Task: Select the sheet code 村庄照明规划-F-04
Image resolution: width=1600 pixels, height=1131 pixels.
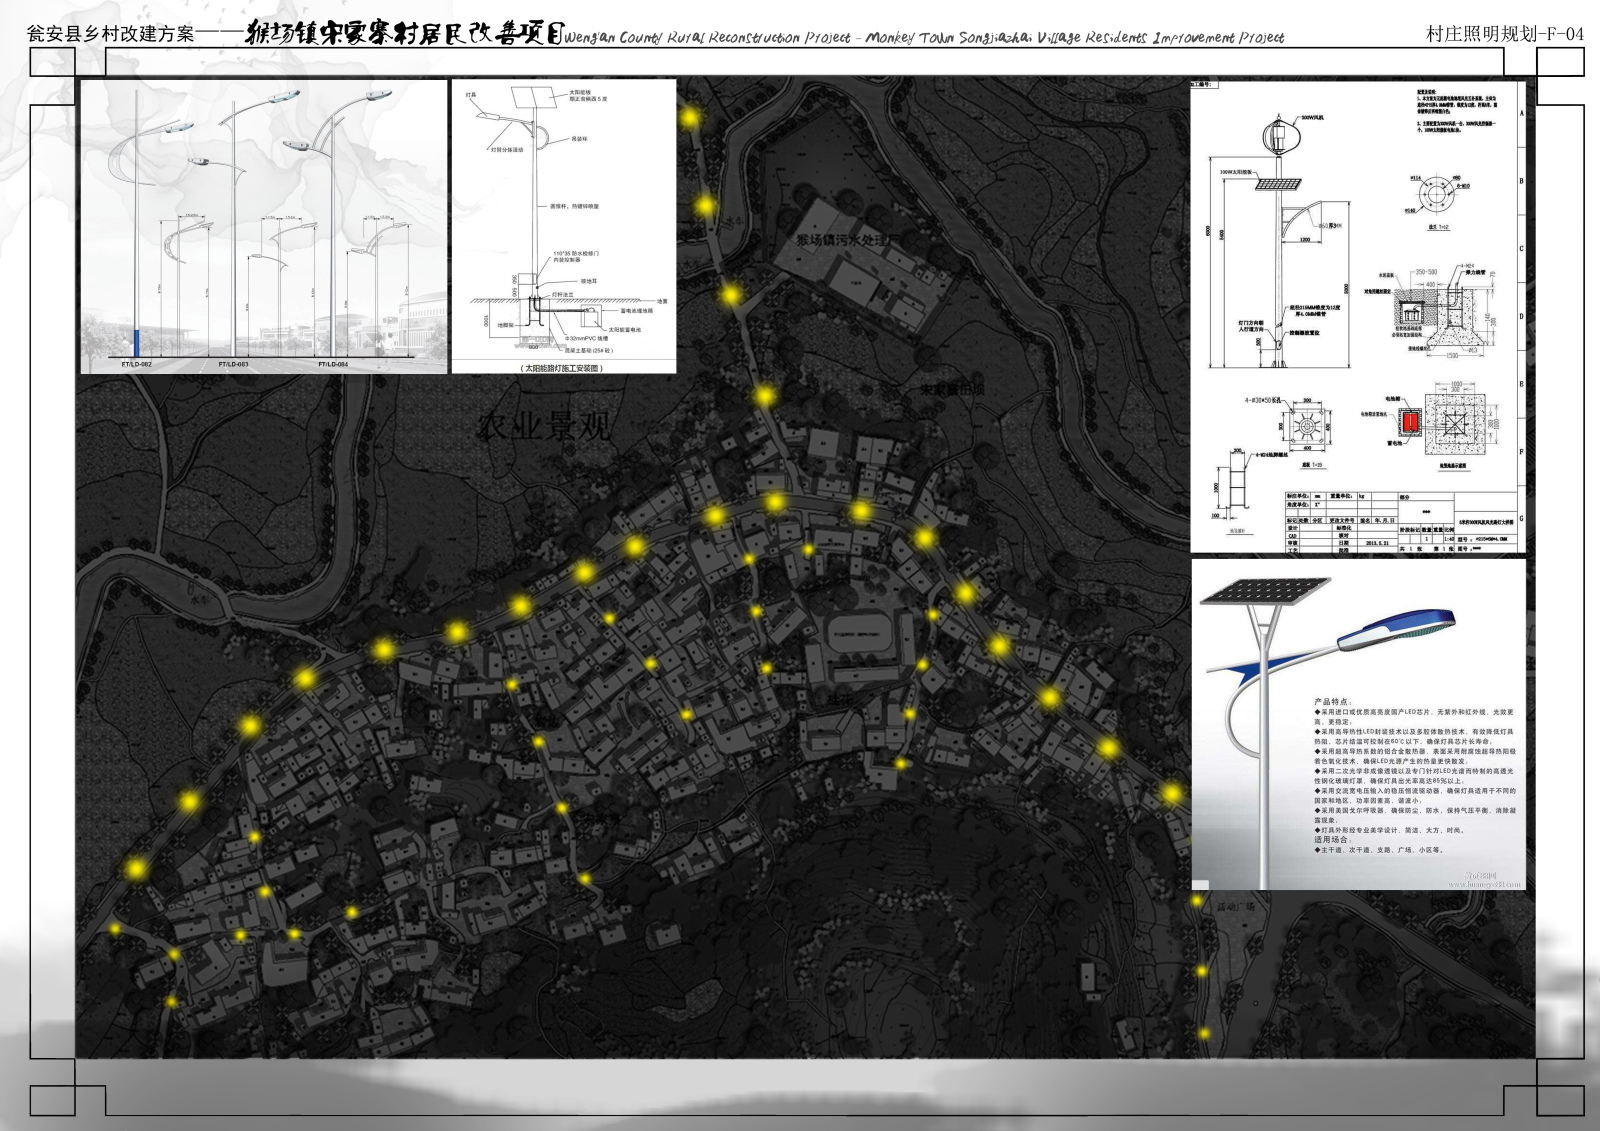Action: (x=1505, y=33)
